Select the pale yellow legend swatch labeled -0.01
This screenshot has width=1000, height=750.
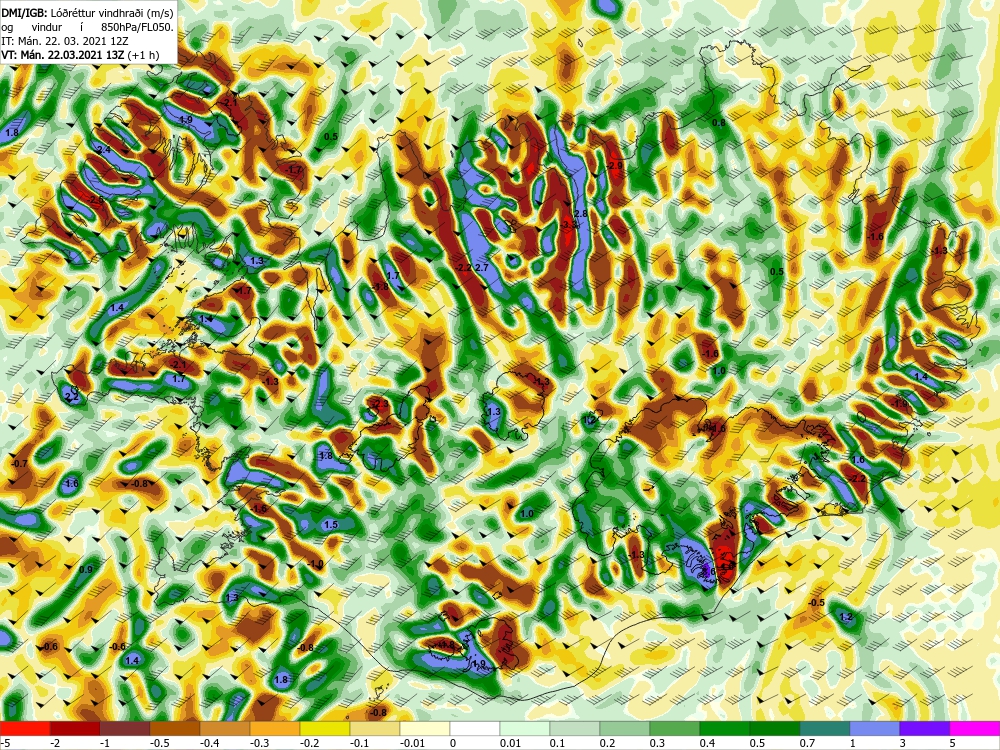[x=425, y=728]
